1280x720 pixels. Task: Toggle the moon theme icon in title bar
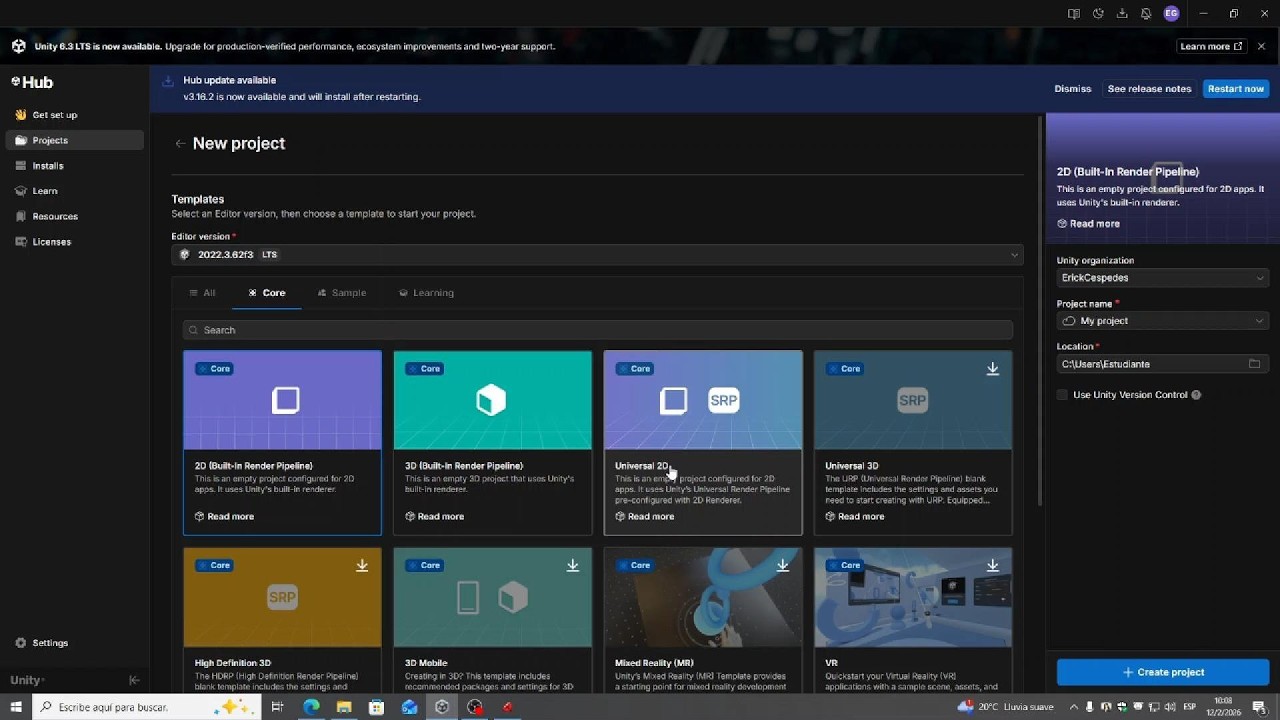tap(1098, 14)
